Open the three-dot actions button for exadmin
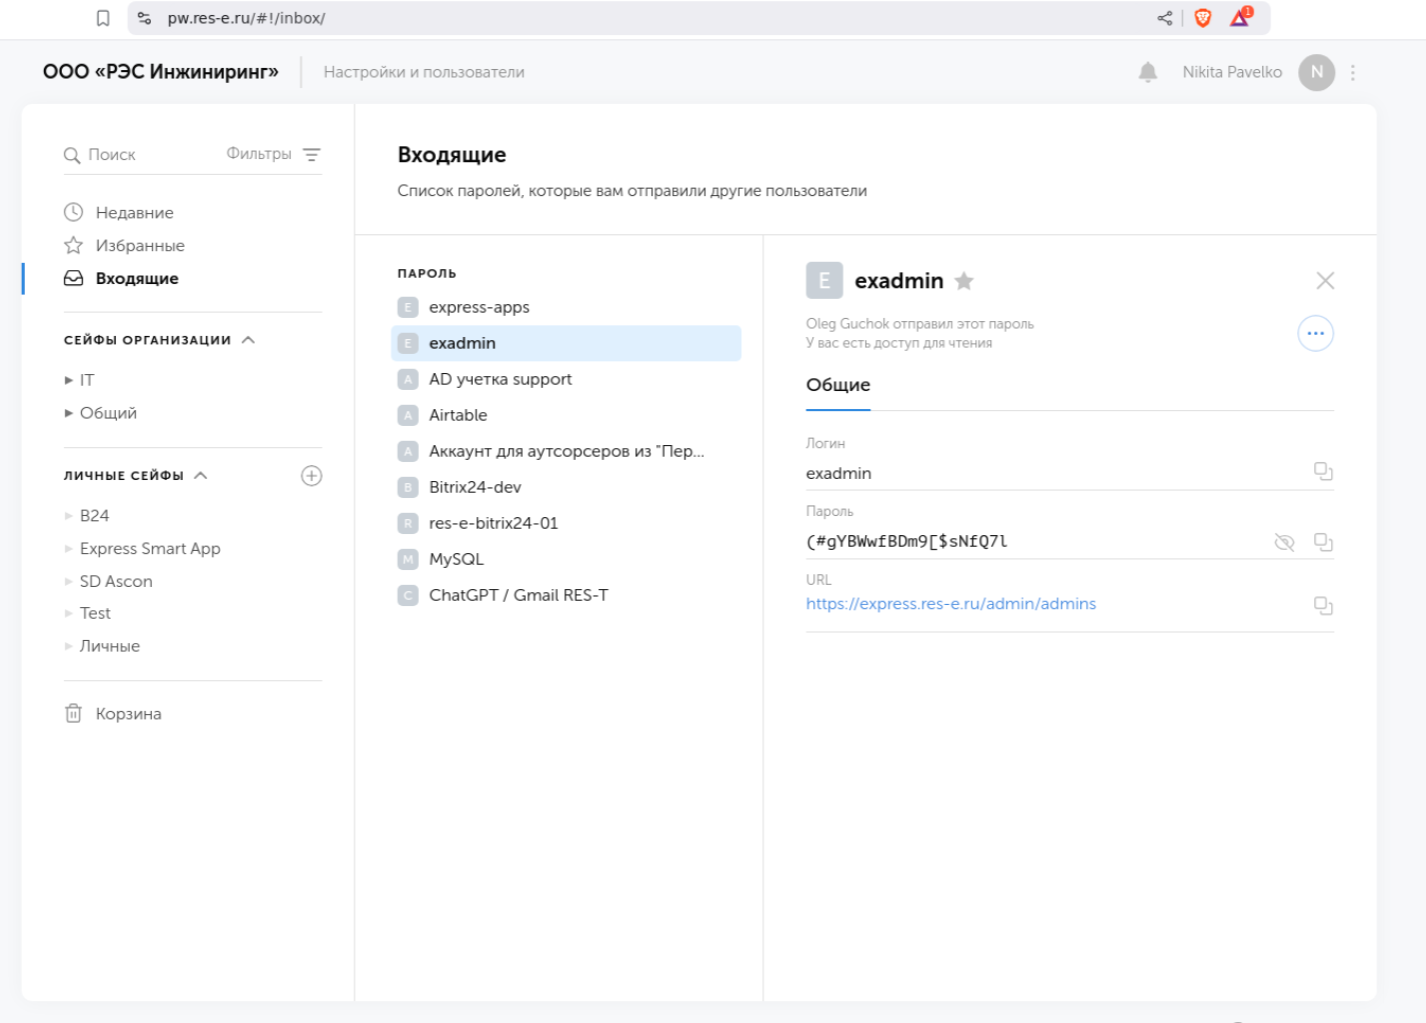Image resolution: width=1426 pixels, height=1023 pixels. point(1314,333)
